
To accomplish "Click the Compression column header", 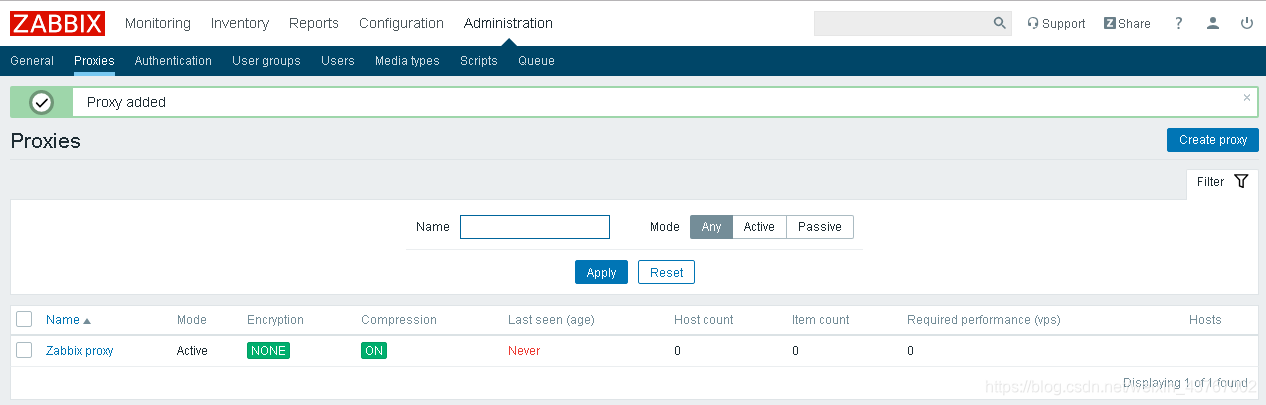I will click(399, 320).
